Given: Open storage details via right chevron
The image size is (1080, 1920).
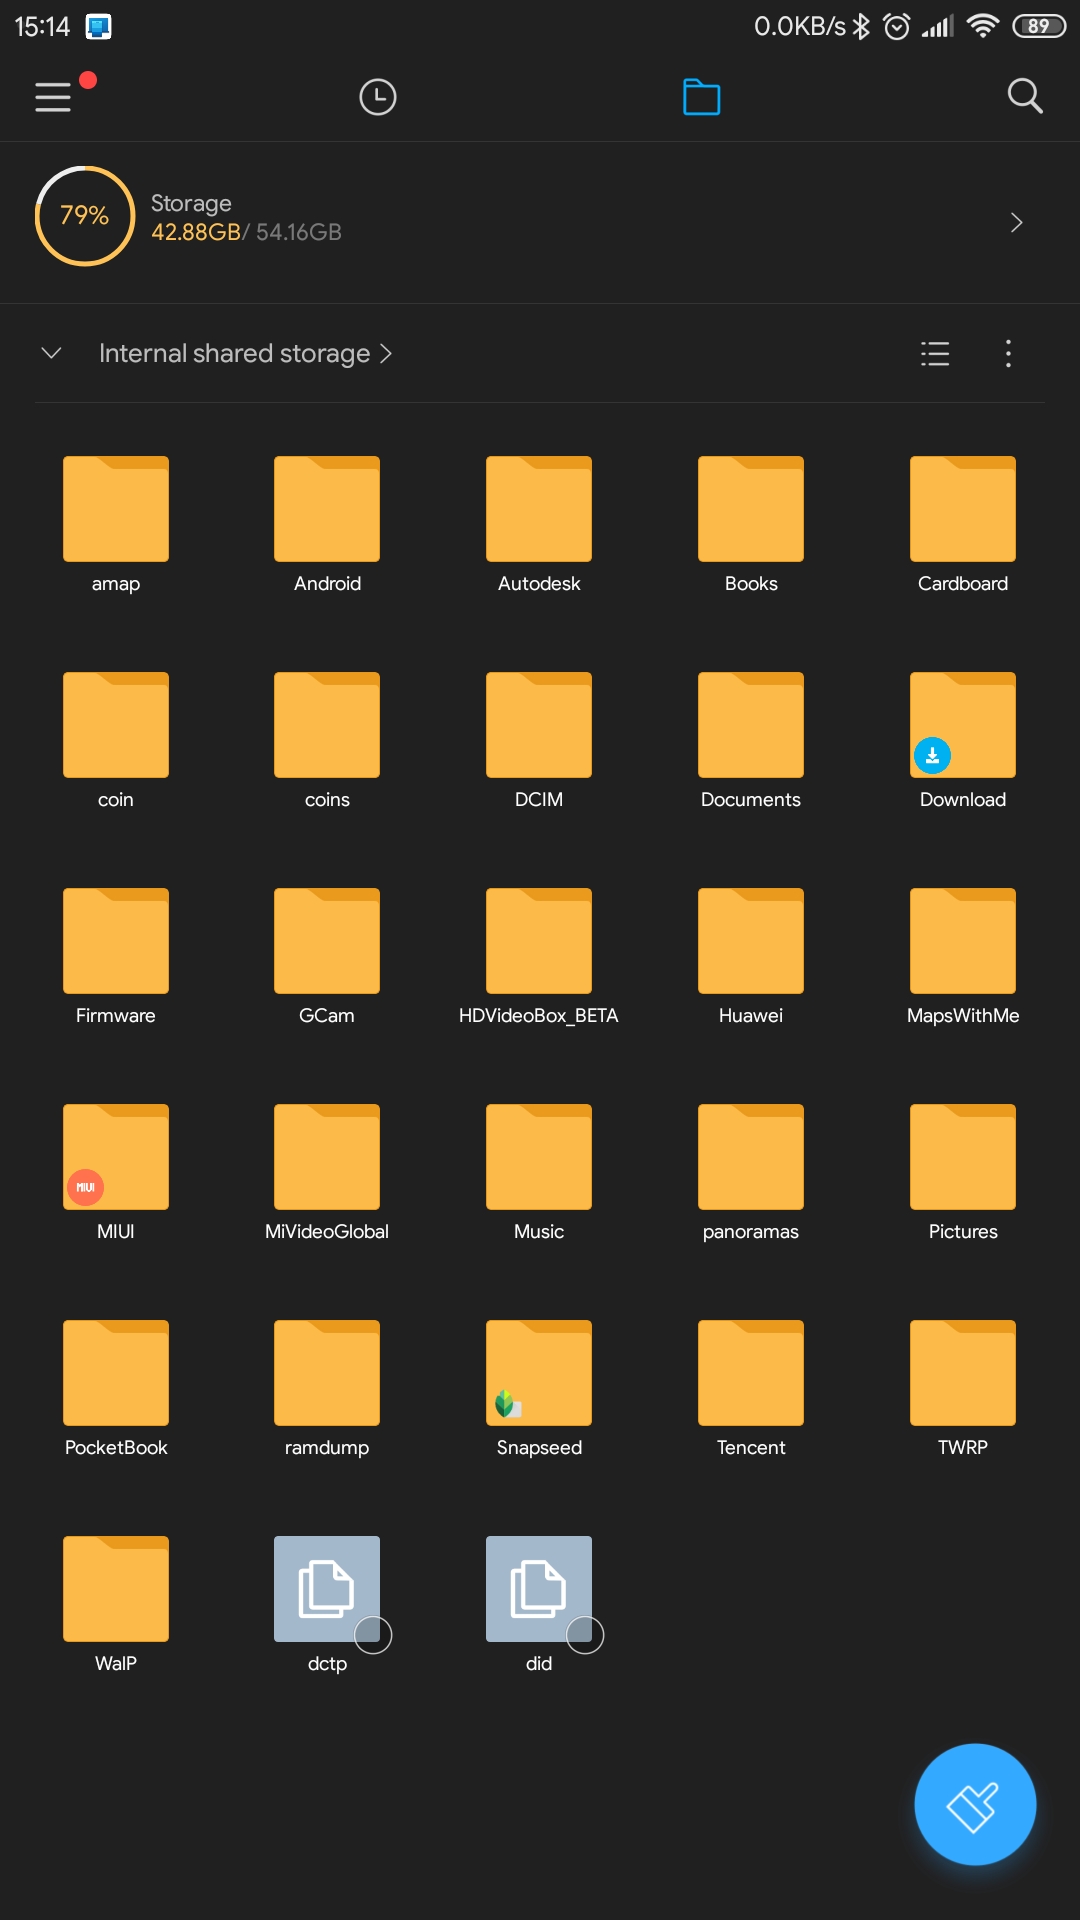Looking at the screenshot, I should click(1016, 222).
